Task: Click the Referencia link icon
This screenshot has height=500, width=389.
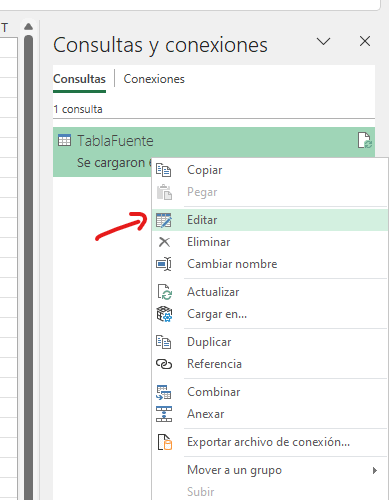Action: pyautogui.click(x=164, y=364)
